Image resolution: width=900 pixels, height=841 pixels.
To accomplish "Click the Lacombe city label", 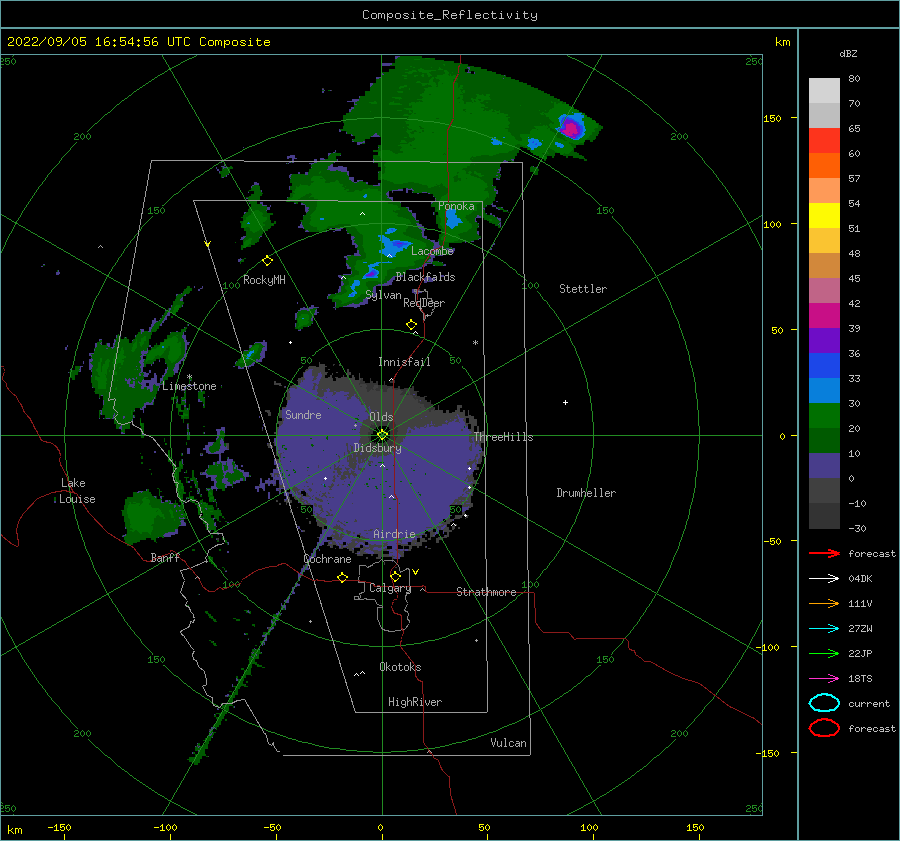I will [x=432, y=251].
